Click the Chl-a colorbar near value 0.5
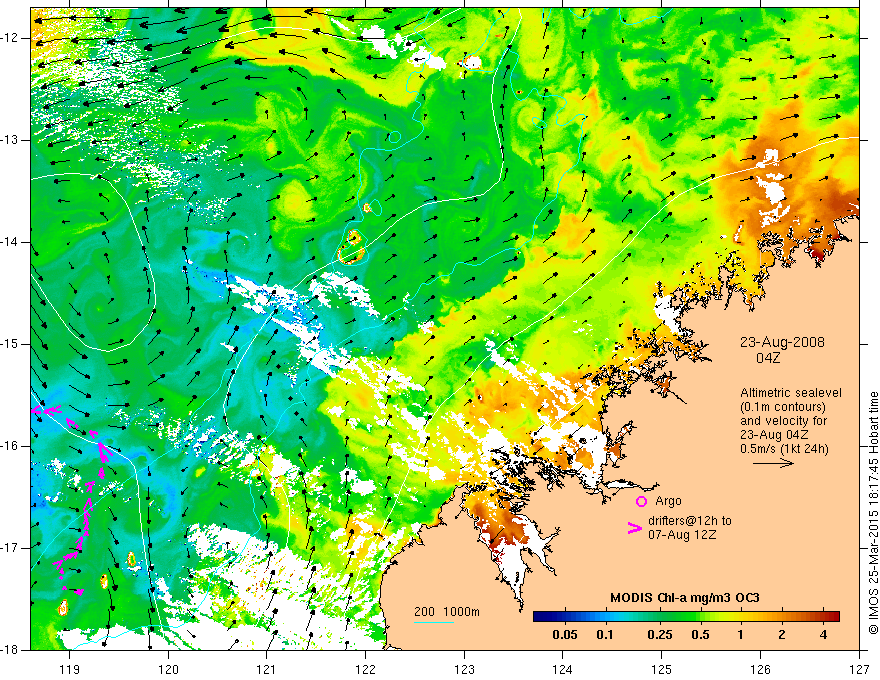Screen dimensions: 880x680 (700, 616)
